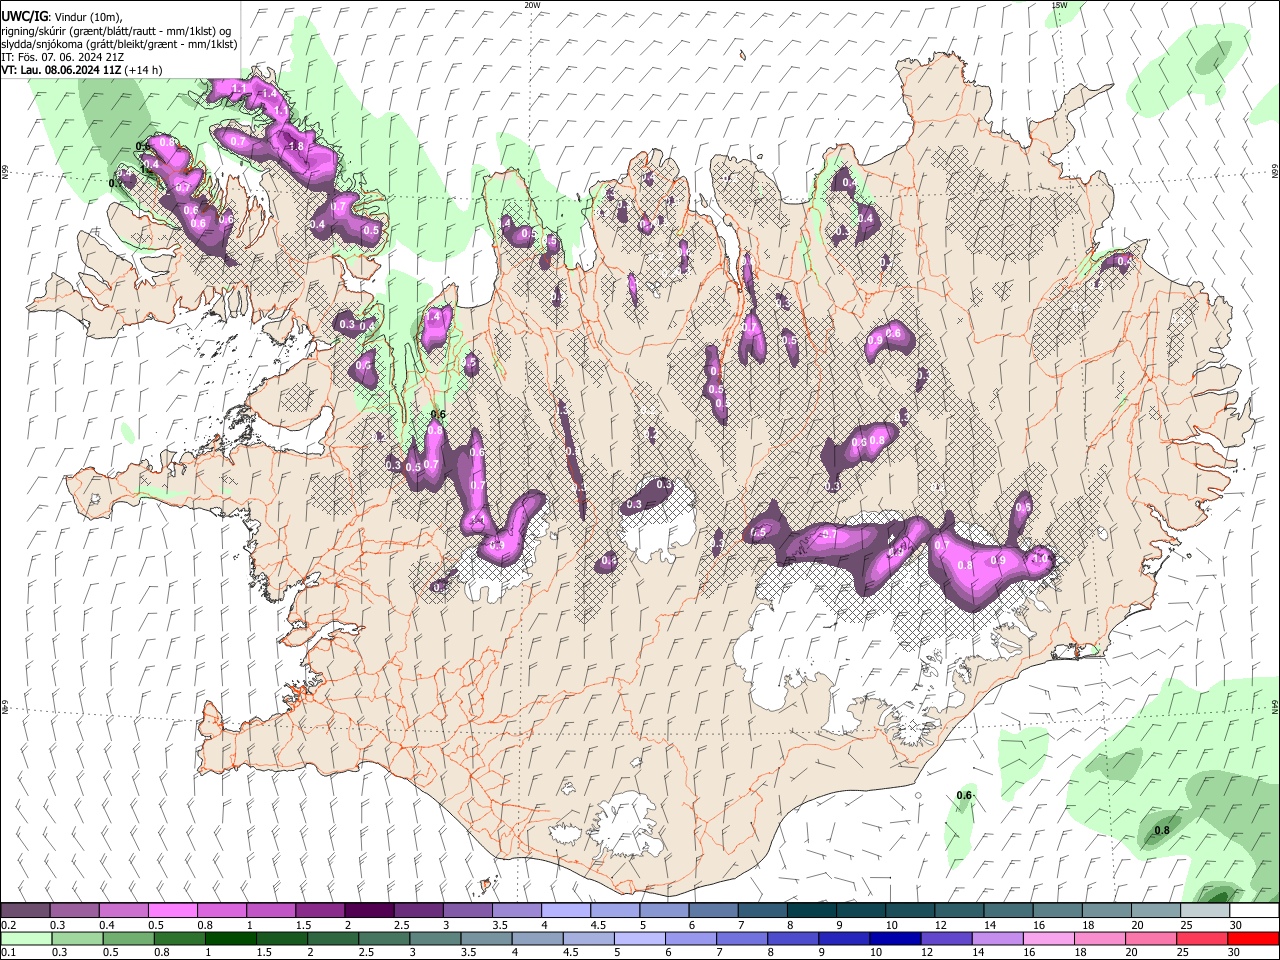Pick the magenta 0.8 swatch in the upper legend bar
Screen dimensions: 1280x960
pyautogui.click(x=221, y=911)
